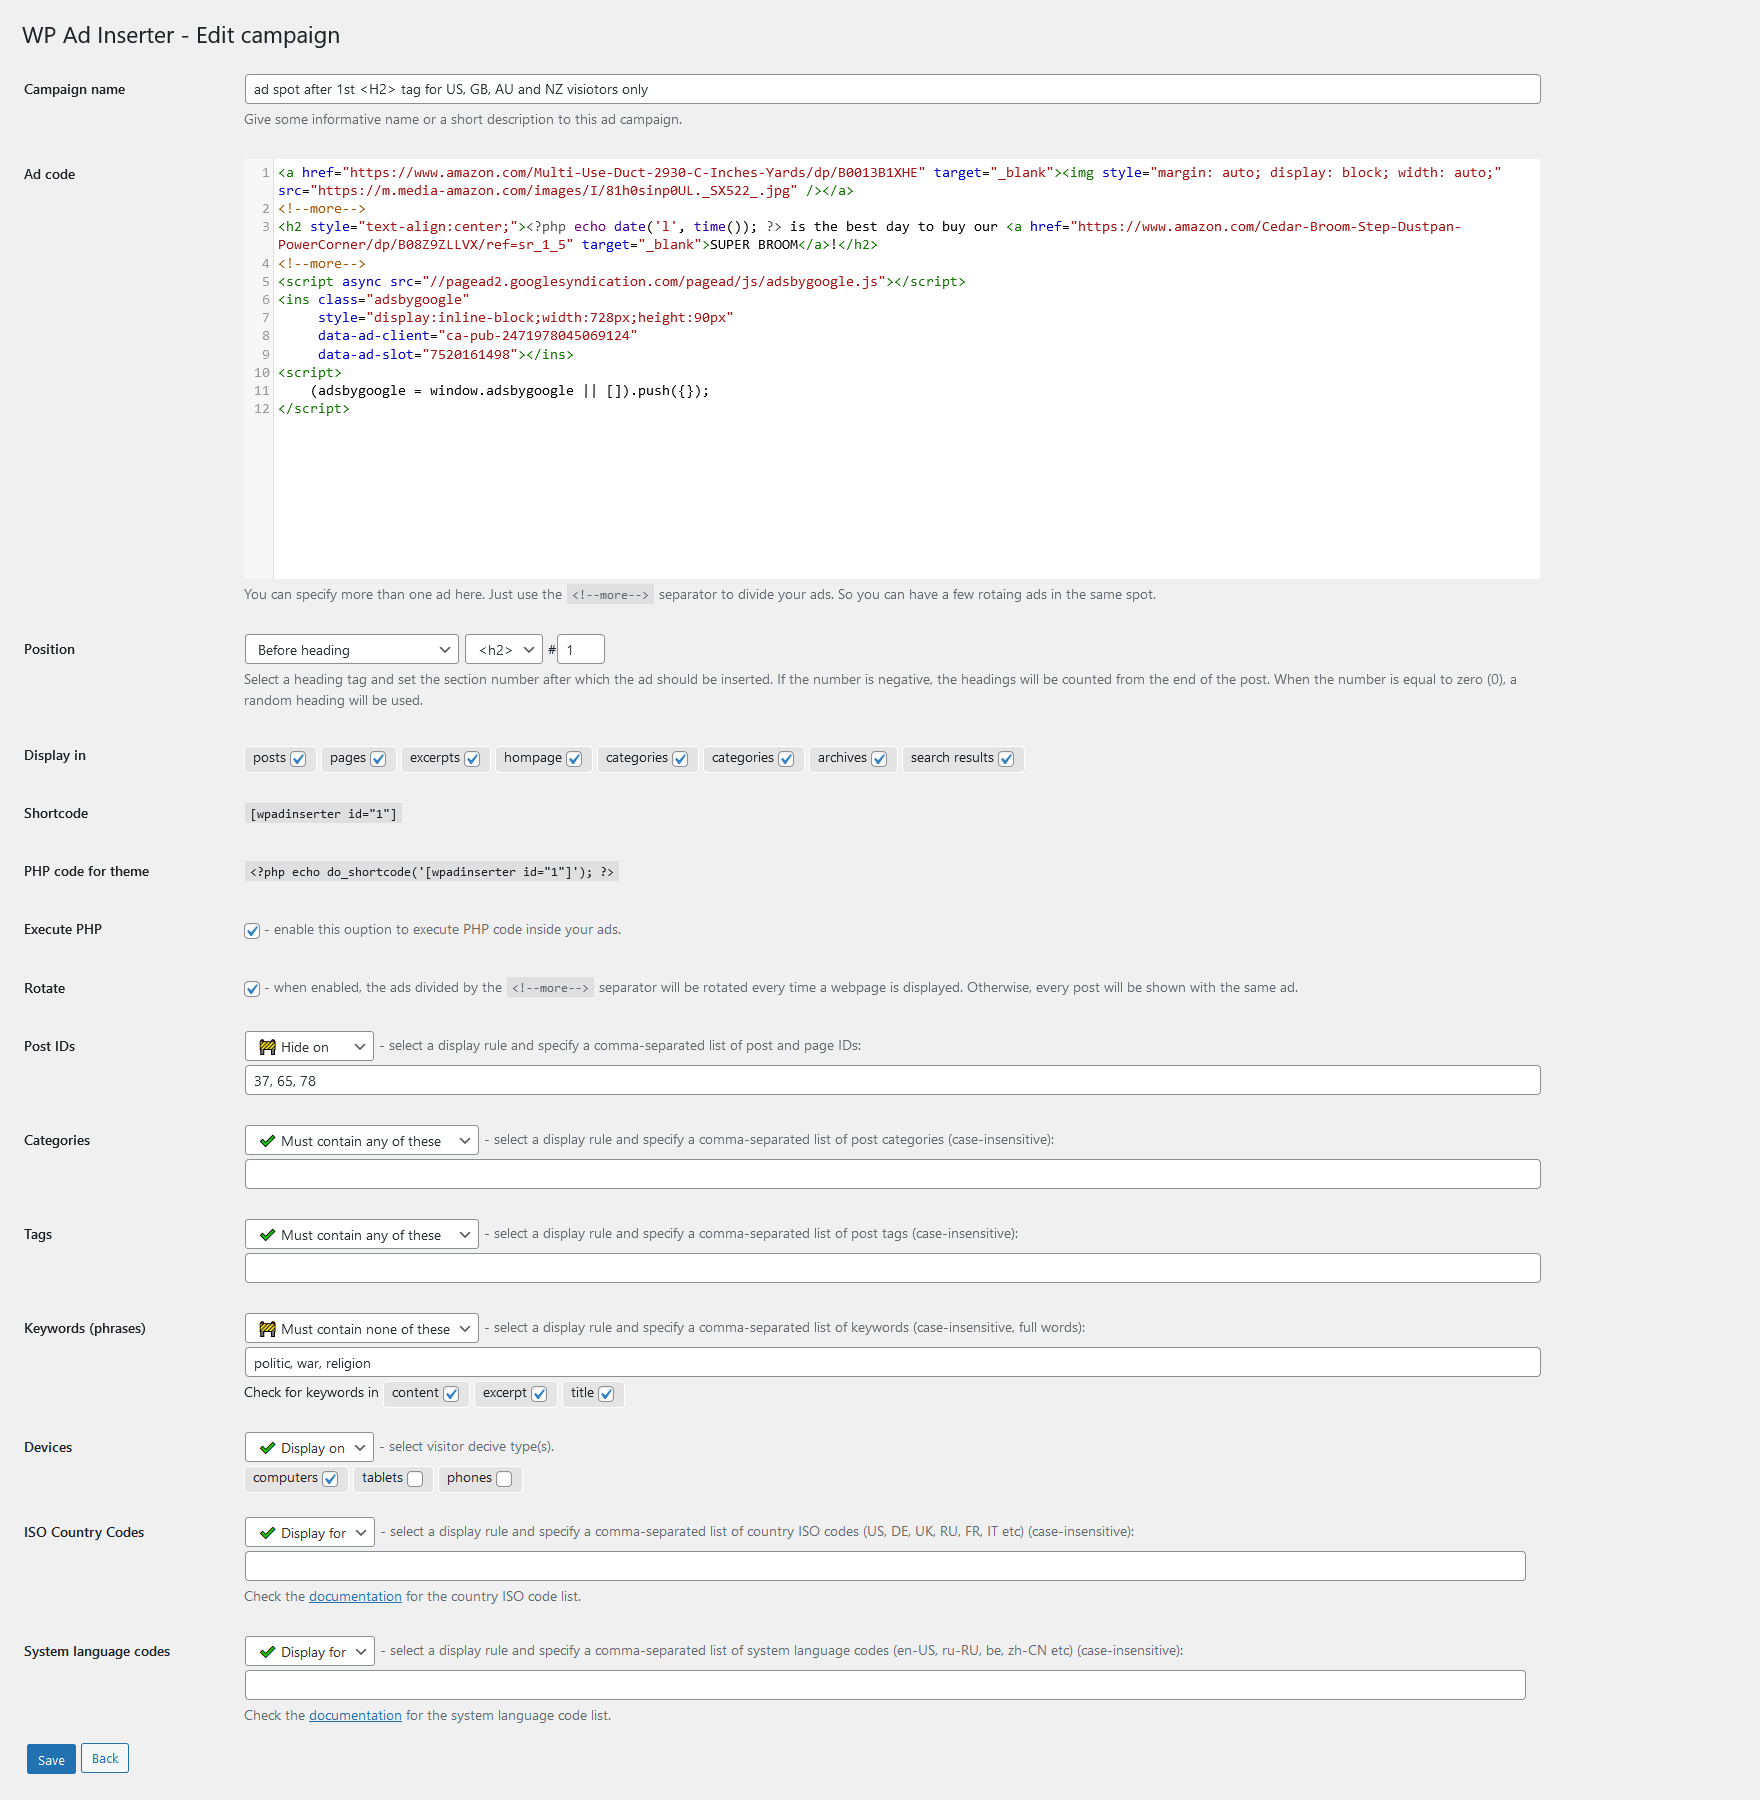Open the Keywords Must contain none dropdown

tap(361, 1328)
